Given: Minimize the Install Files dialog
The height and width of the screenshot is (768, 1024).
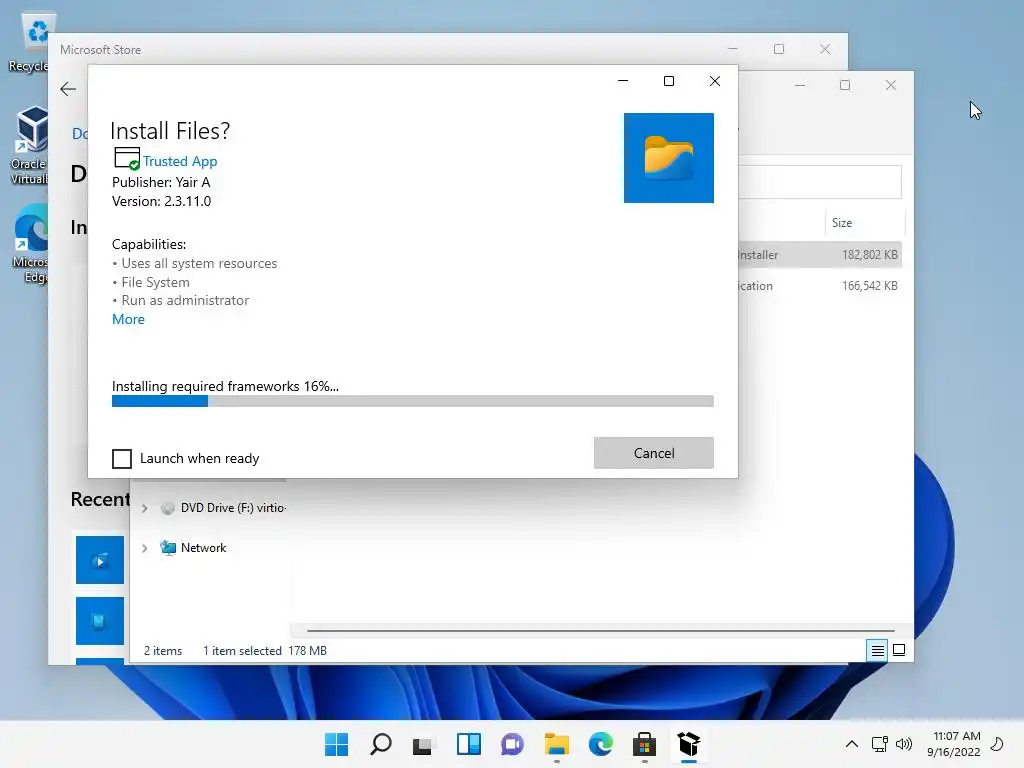Looking at the screenshot, I should (623, 81).
